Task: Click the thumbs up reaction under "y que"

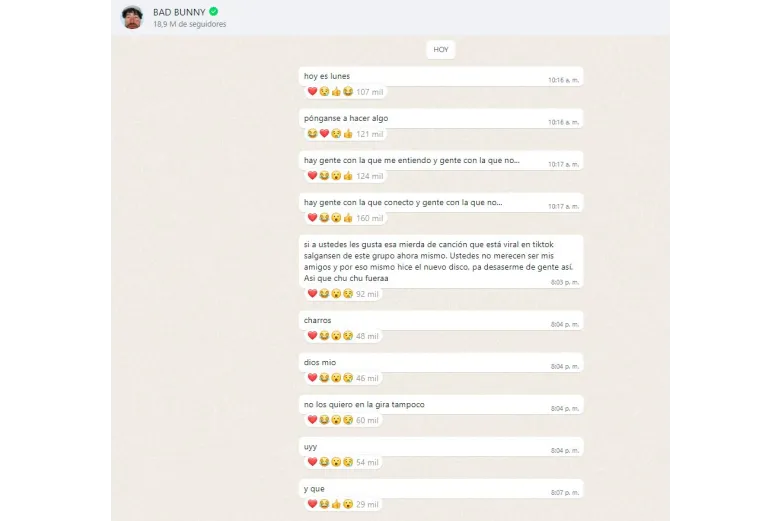Action: (x=336, y=504)
